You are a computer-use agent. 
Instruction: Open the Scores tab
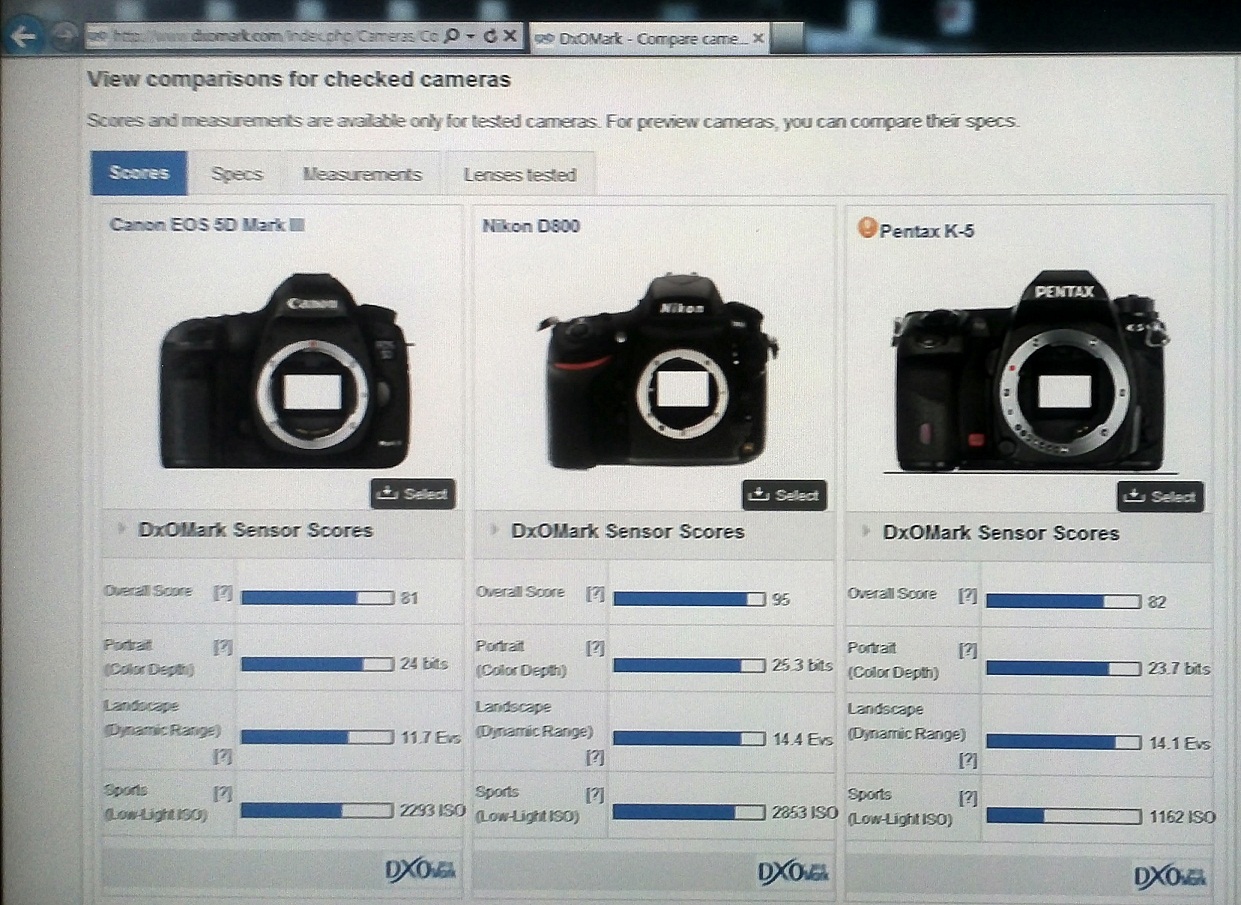click(139, 173)
